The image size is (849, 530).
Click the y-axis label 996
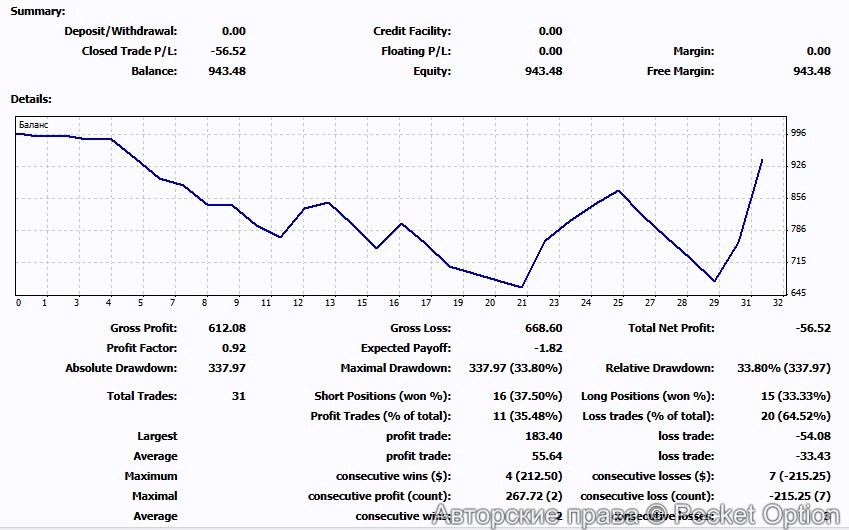coord(798,133)
